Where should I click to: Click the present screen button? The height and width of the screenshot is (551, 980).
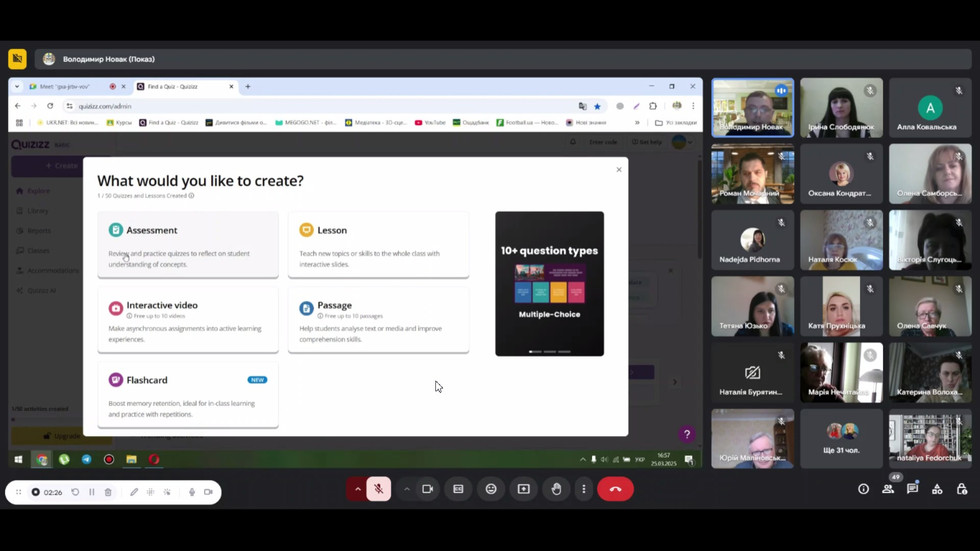pos(524,489)
